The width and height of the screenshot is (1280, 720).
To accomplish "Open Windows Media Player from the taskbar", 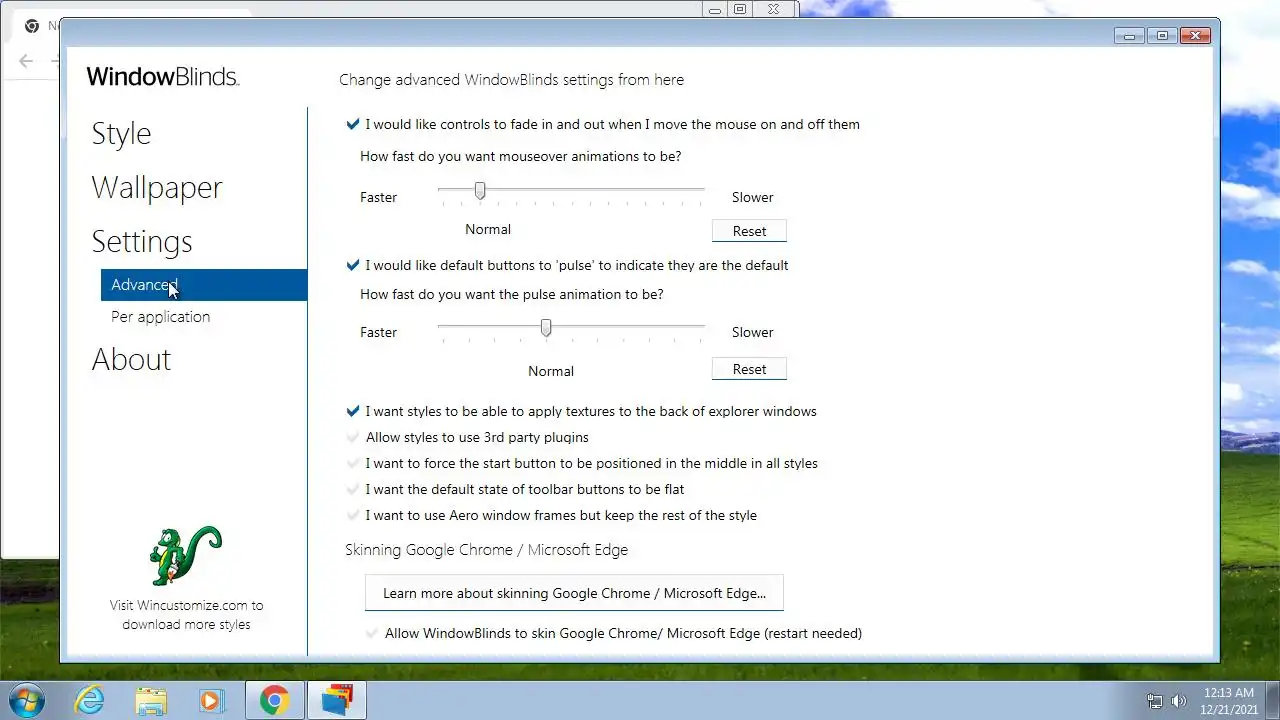I will pos(211,700).
